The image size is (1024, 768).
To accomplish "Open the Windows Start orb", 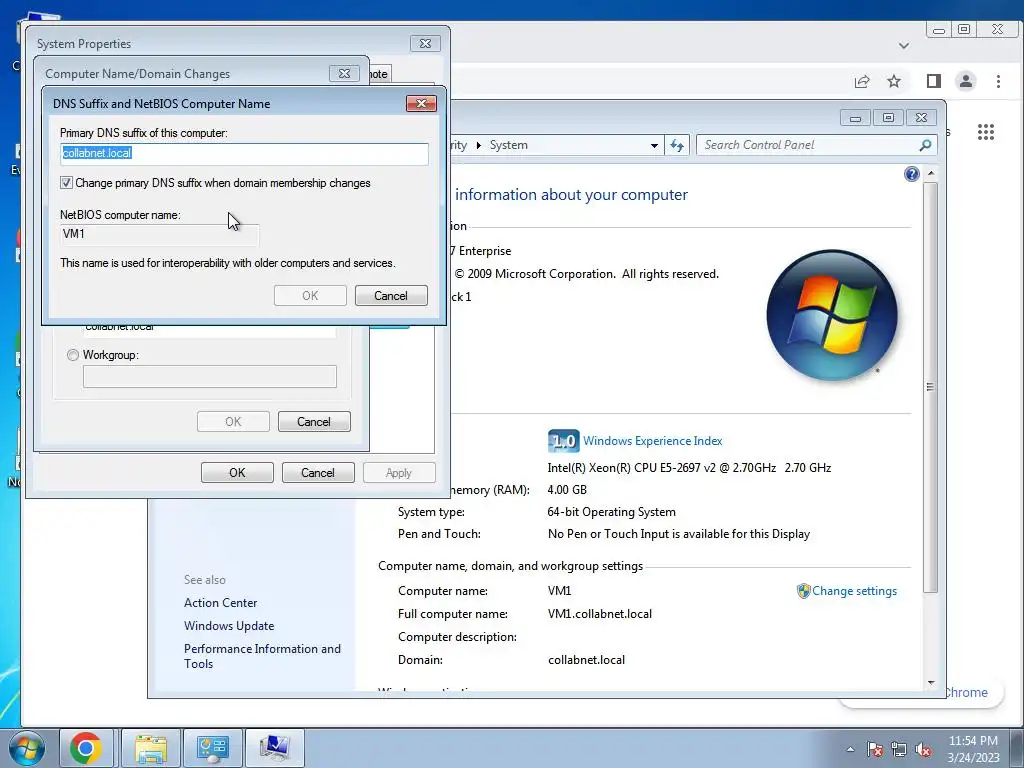I will point(27,748).
